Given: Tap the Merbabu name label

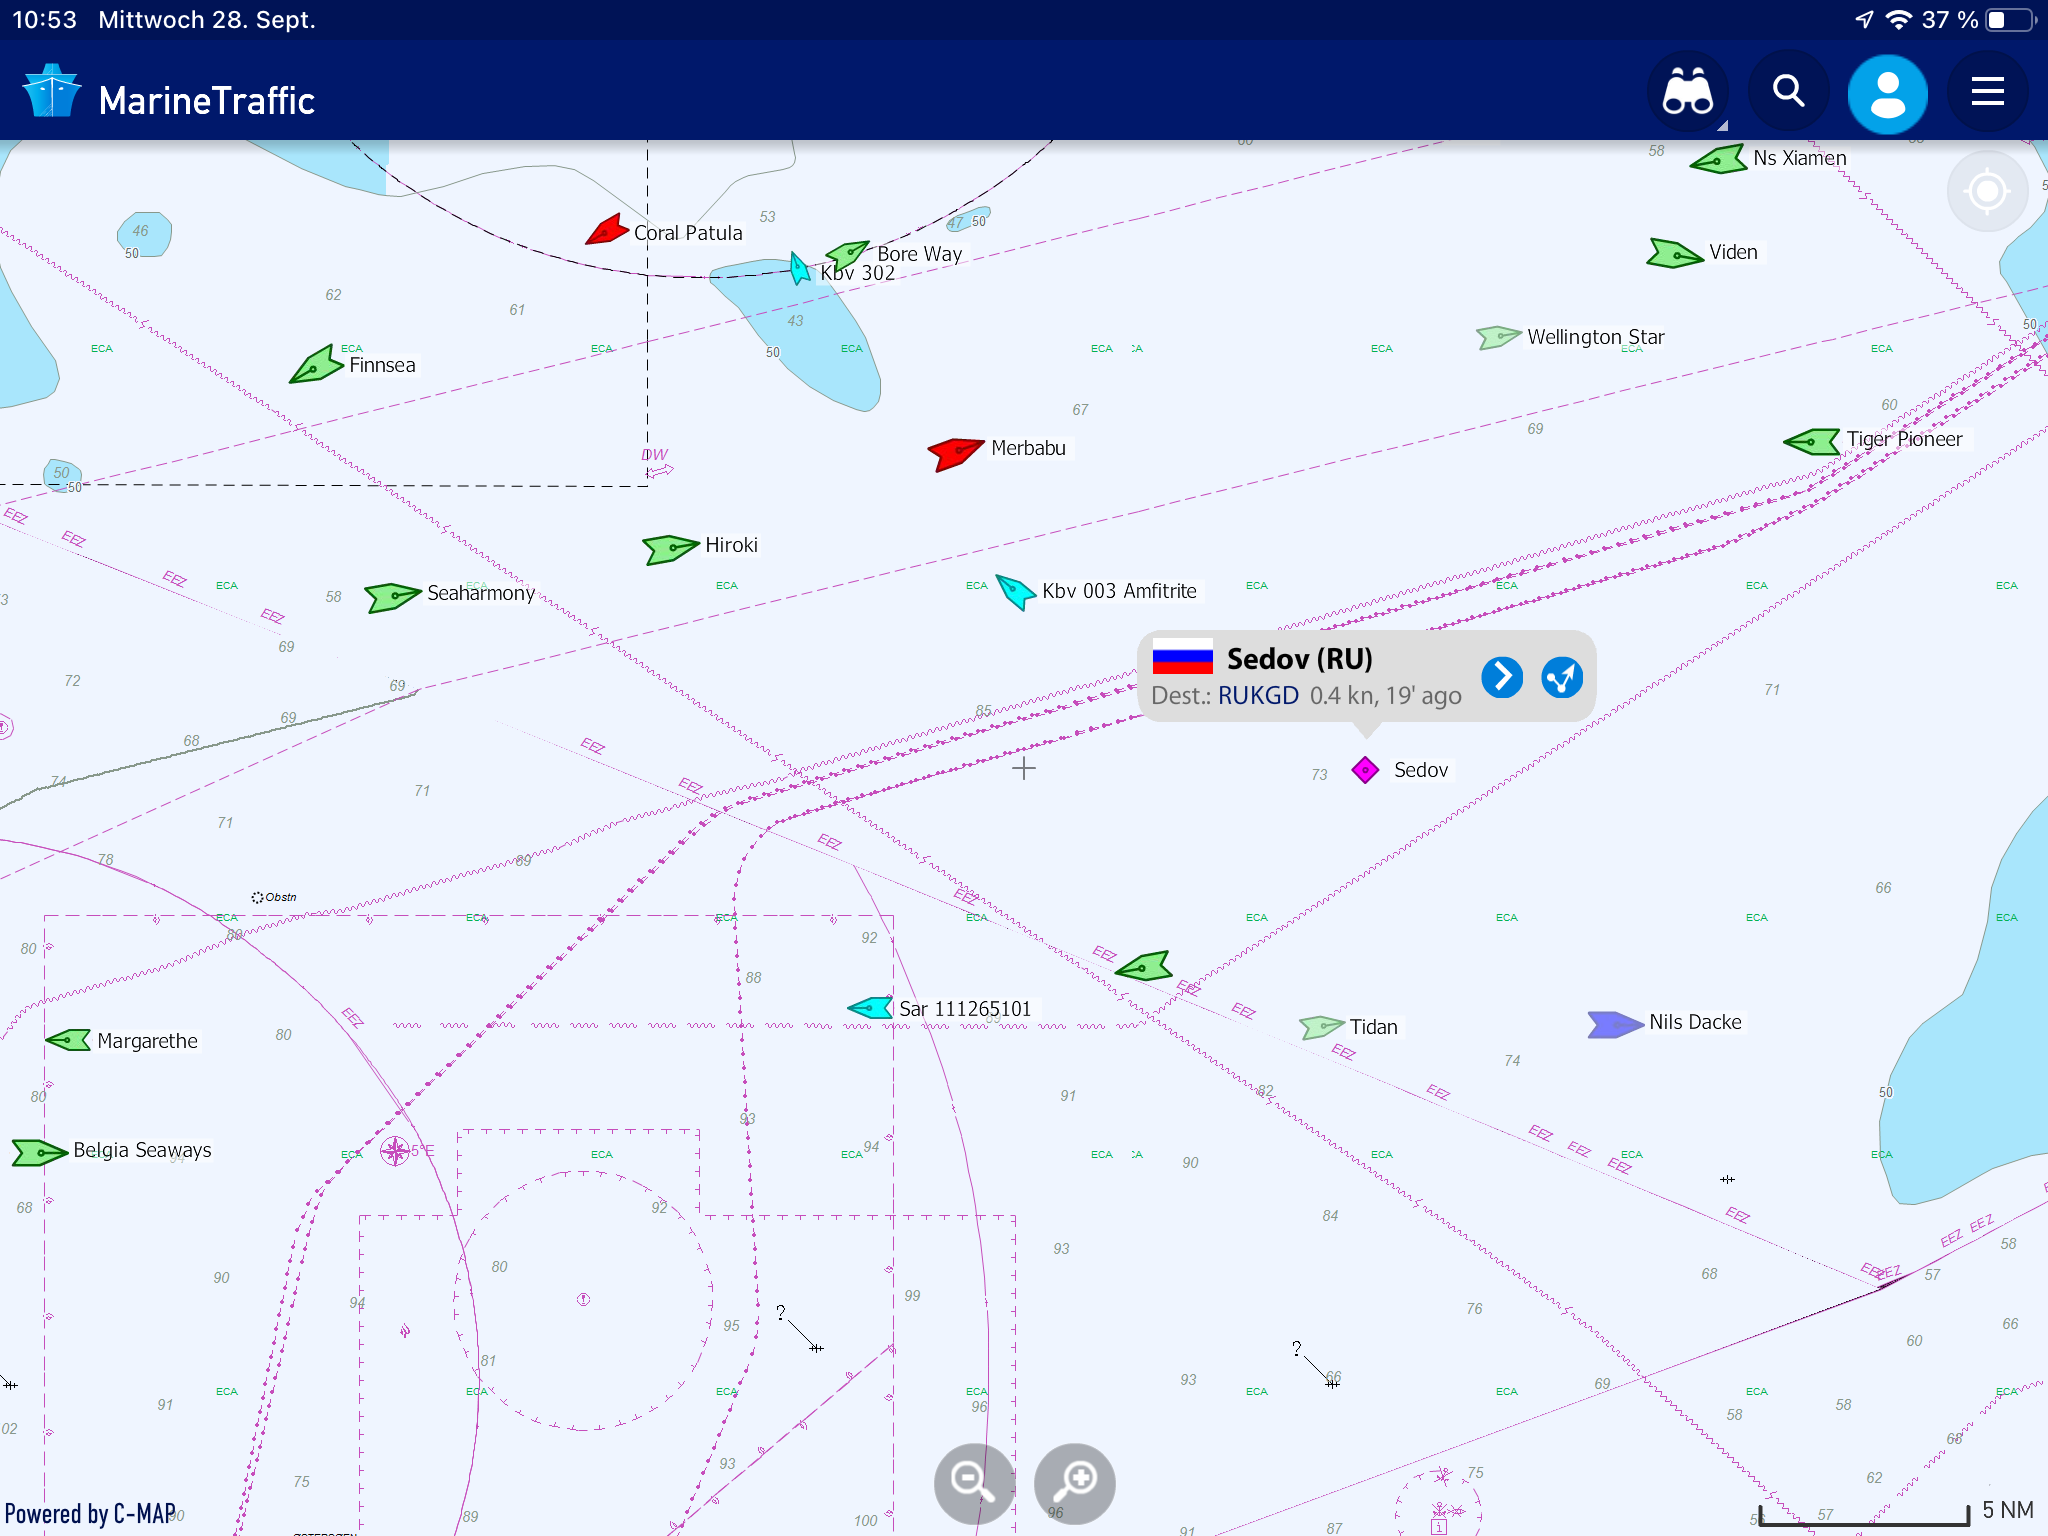Looking at the screenshot, I should (1028, 448).
